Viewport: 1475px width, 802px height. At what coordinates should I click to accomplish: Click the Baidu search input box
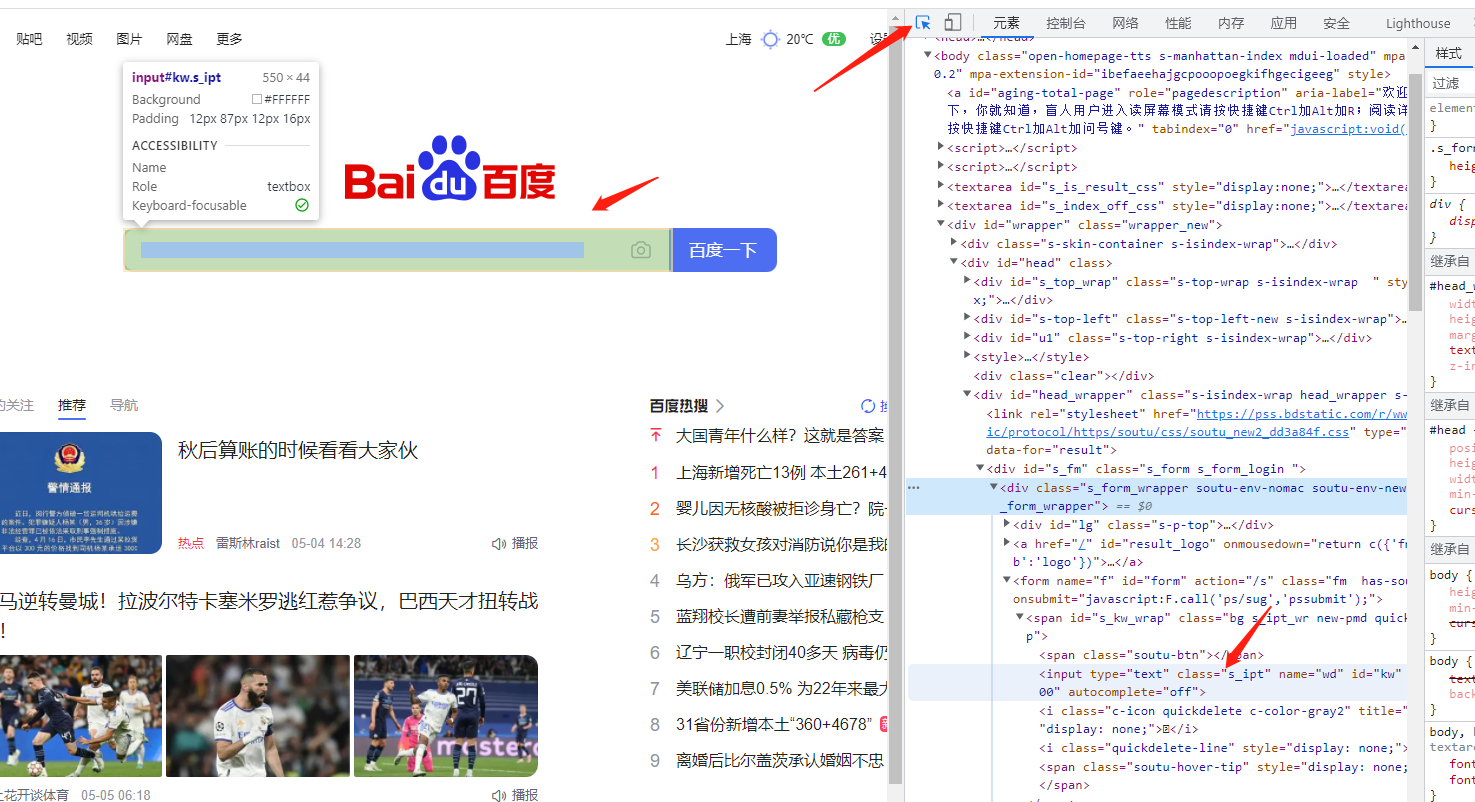(397, 250)
